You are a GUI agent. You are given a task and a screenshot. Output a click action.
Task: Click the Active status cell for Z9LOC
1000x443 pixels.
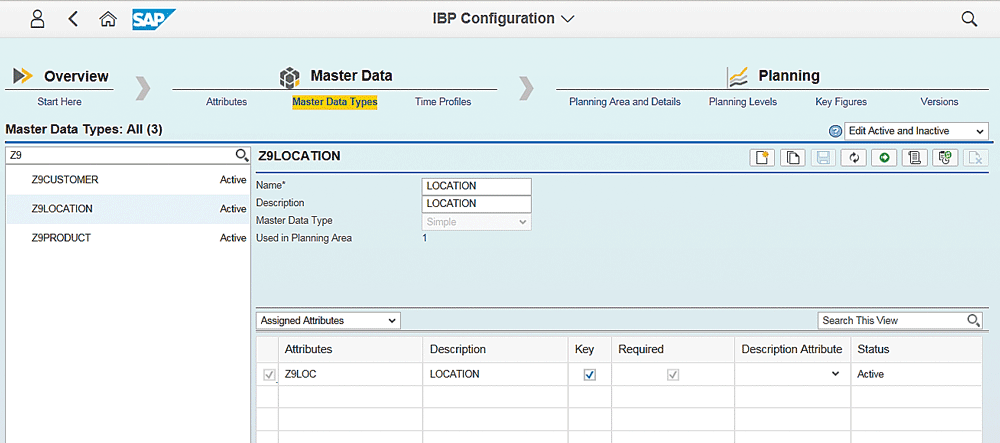[x=916, y=374]
